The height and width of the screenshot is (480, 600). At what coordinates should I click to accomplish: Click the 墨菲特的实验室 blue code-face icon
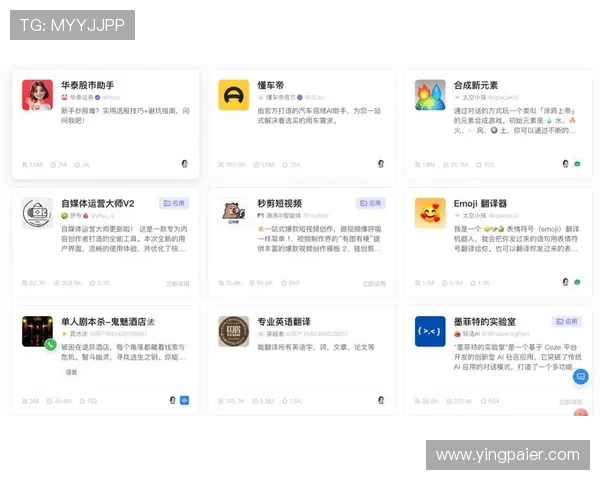tap(430, 331)
